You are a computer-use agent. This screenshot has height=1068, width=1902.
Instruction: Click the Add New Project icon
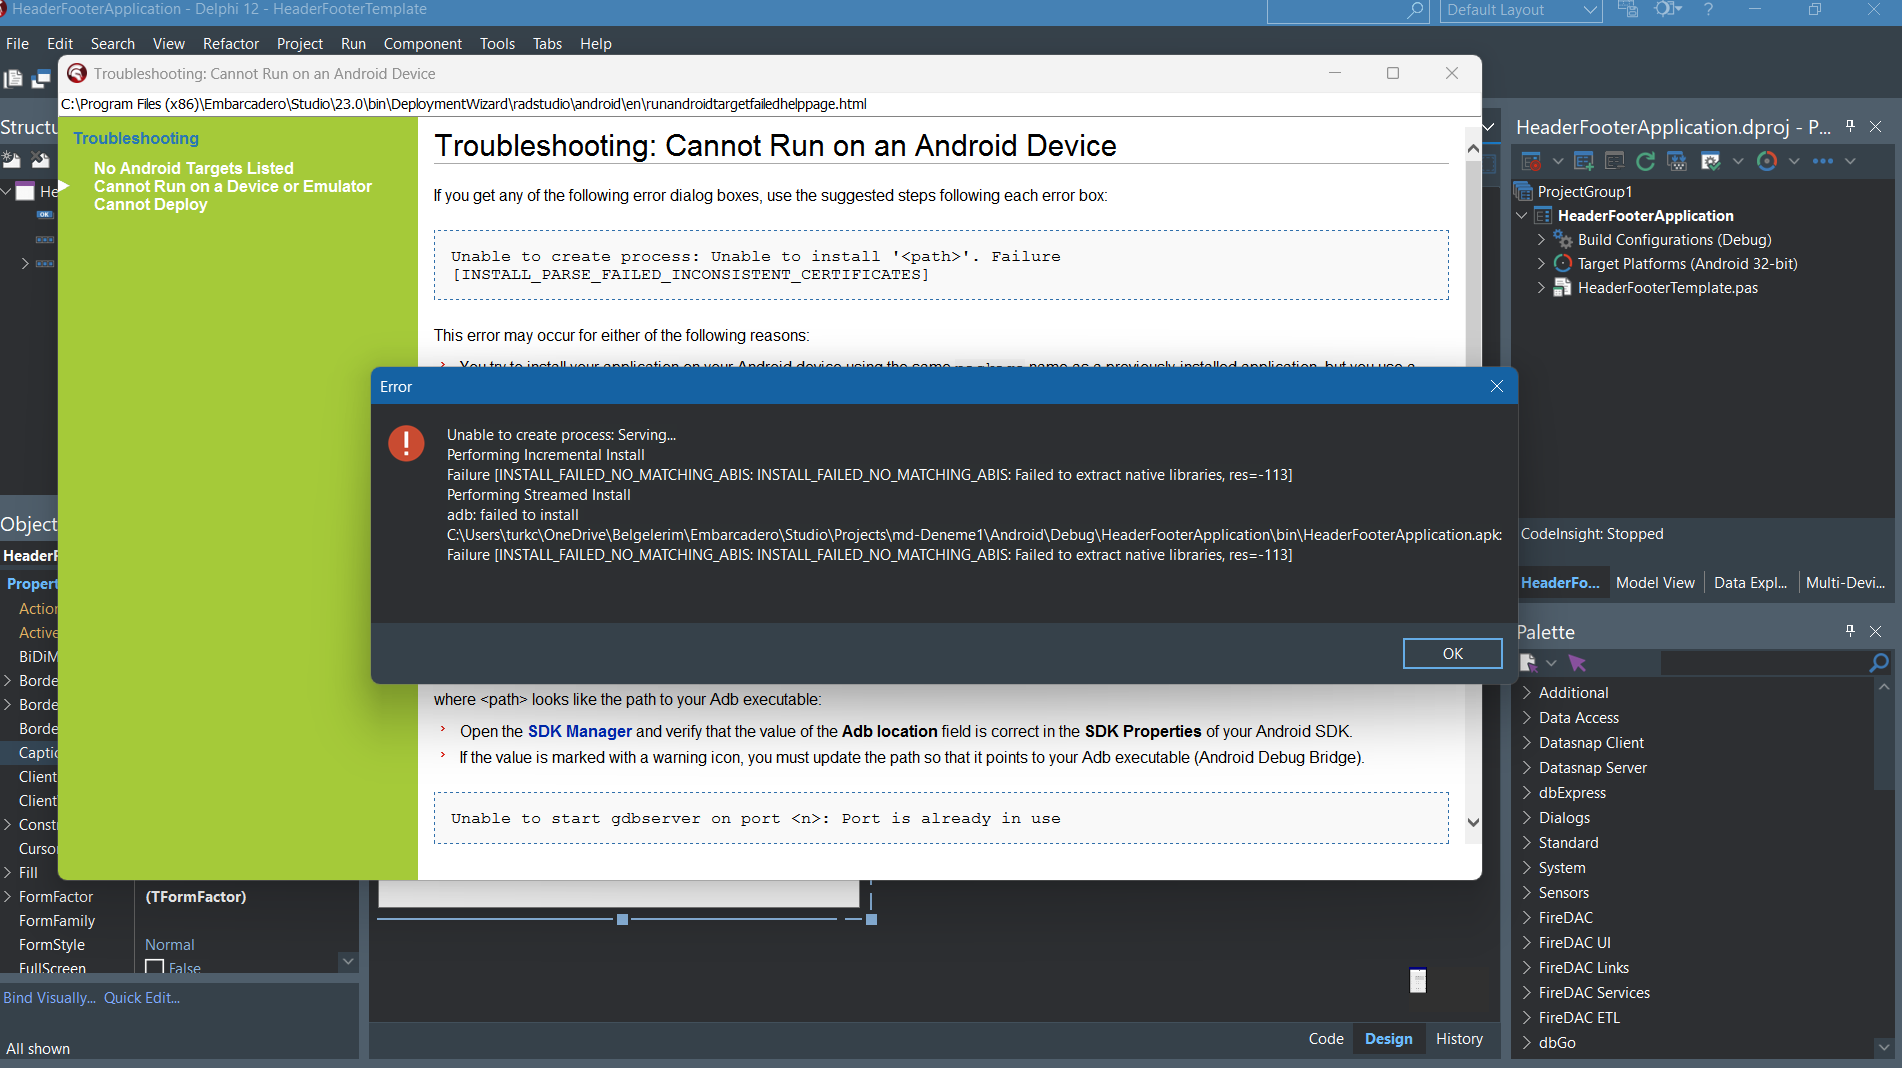tap(1584, 161)
